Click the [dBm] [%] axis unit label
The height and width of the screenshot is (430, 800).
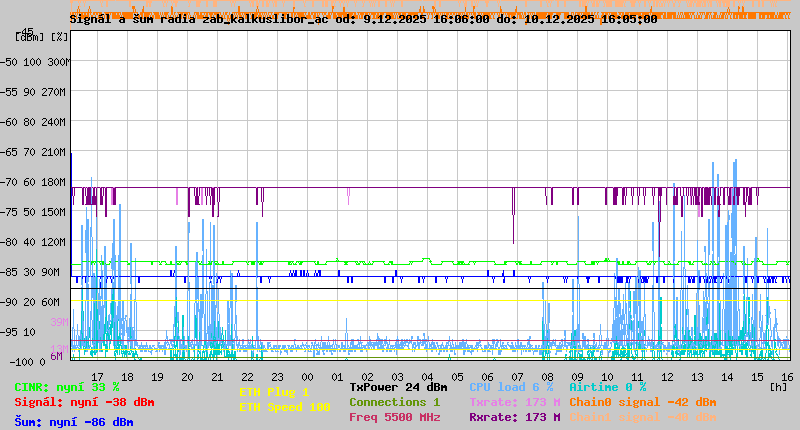(42, 36)
